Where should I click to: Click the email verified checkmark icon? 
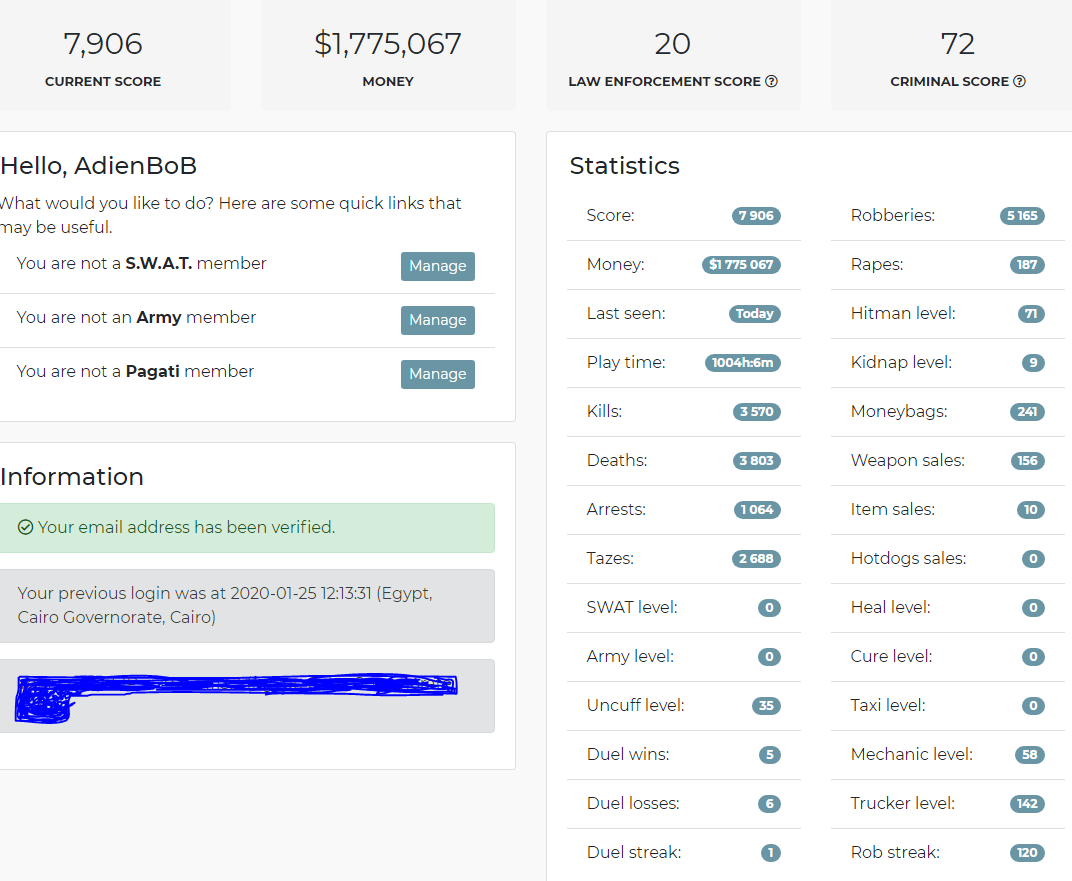click(x=25, y=527)
